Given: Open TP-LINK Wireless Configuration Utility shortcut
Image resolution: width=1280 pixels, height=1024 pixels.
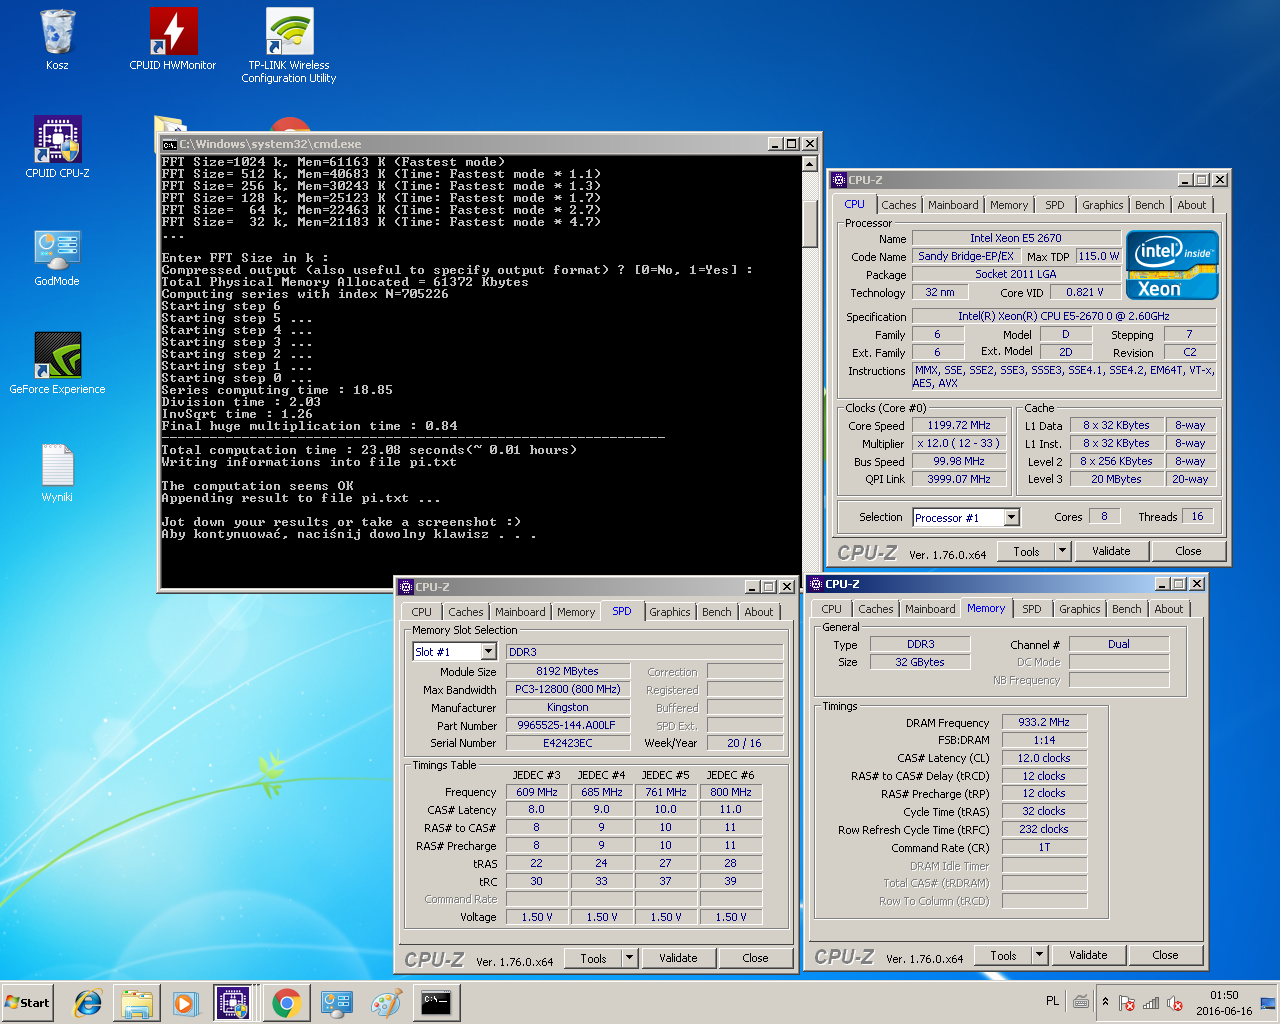Looking at the screenshot, I should pyautogui.click(x=289, y=45).
